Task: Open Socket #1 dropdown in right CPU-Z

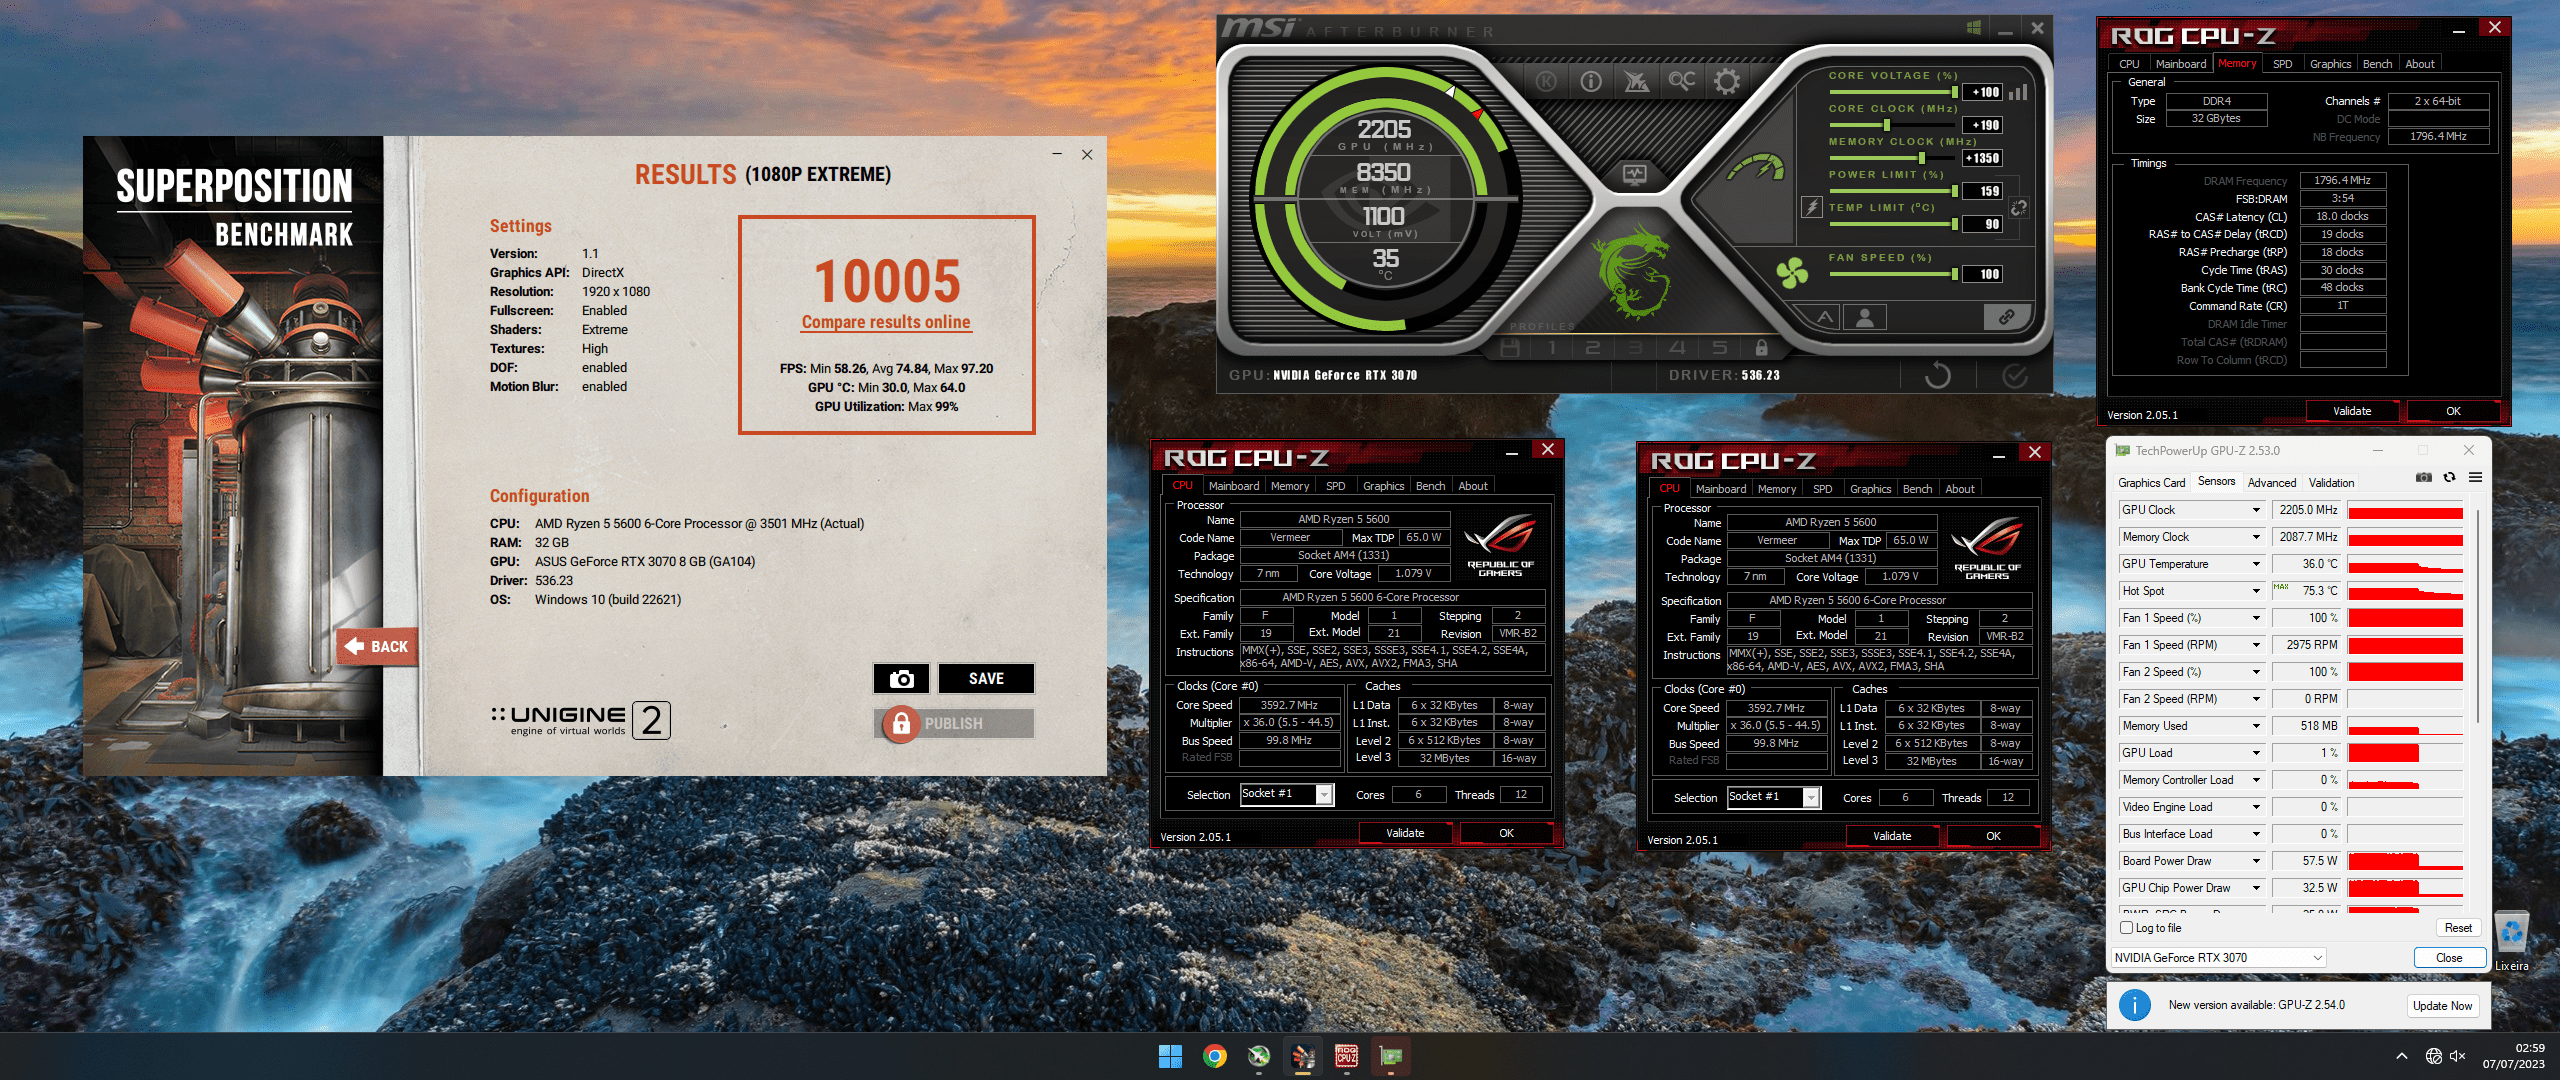Action: tap(1773, 797)
